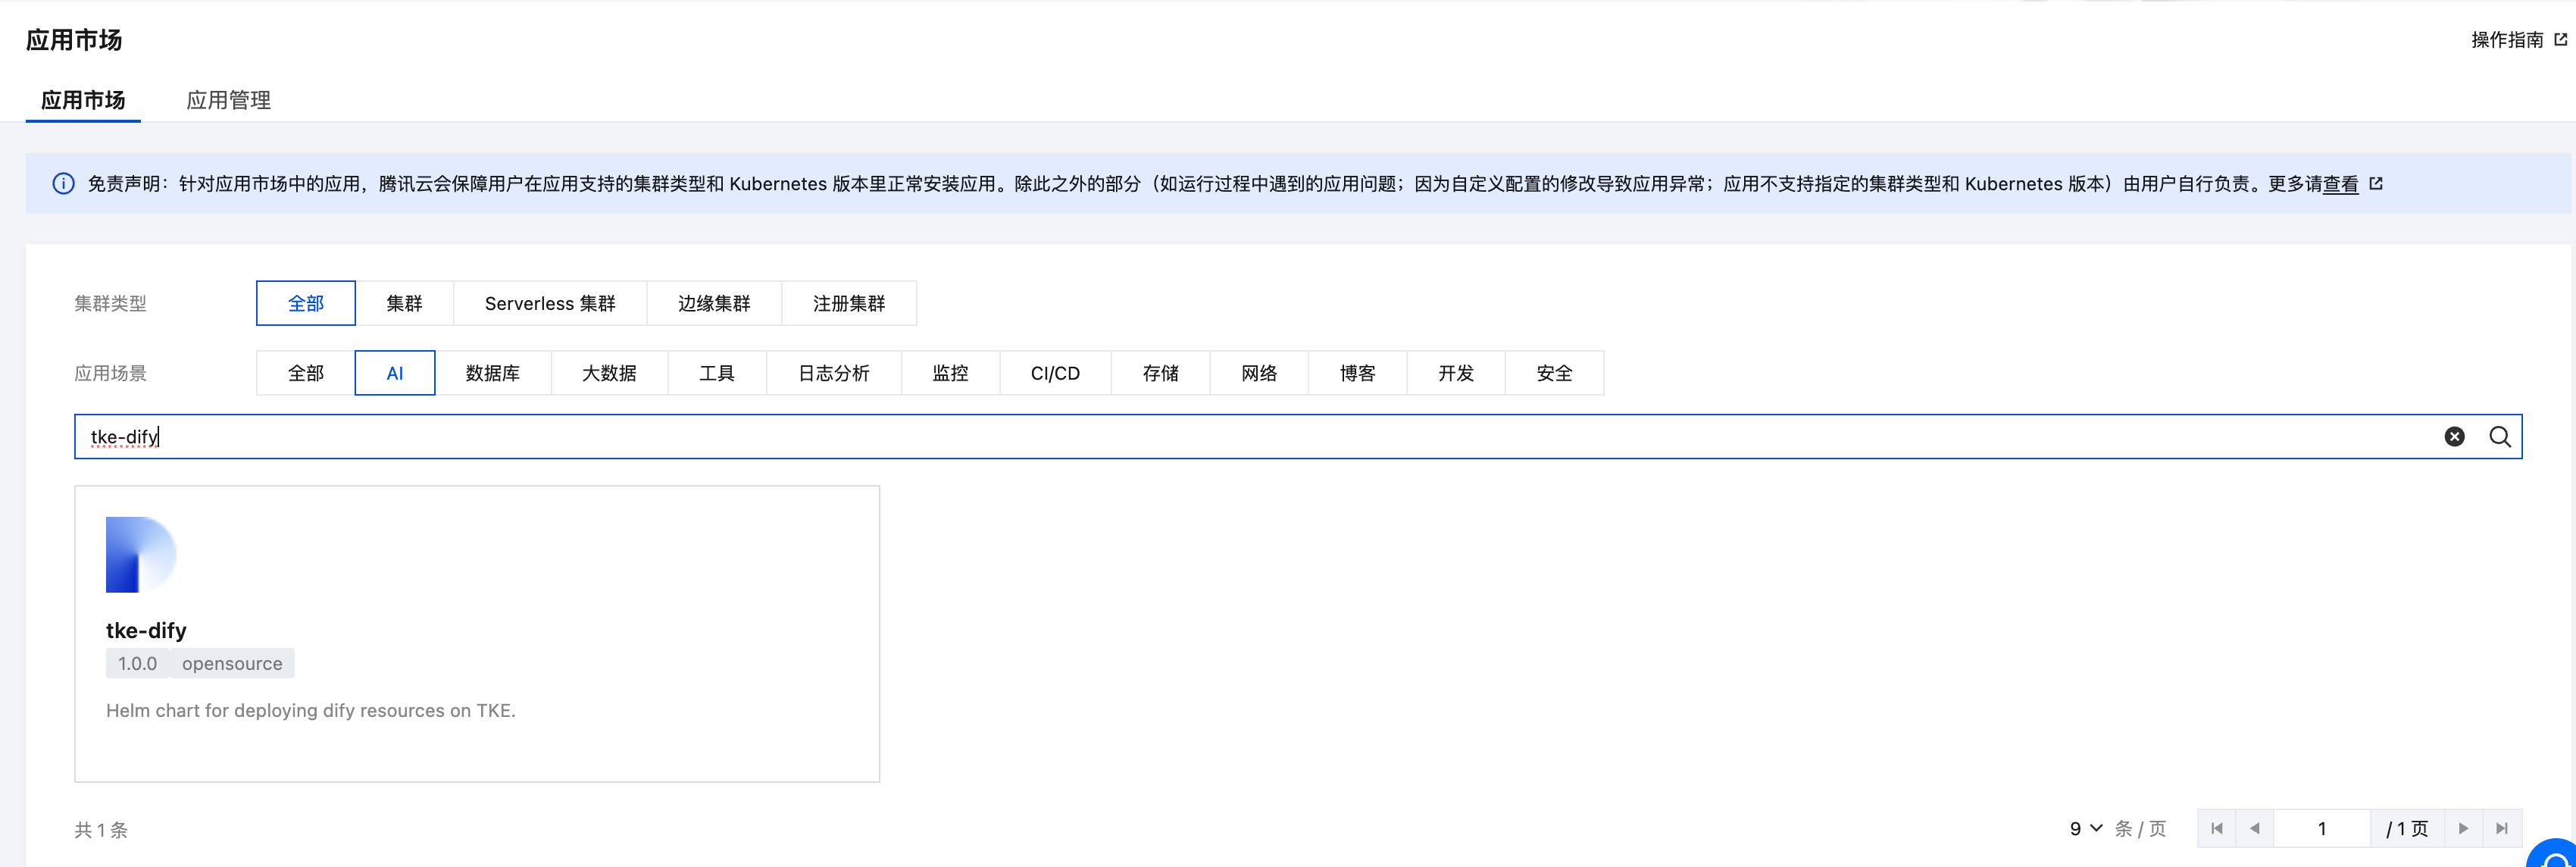This screenshot has width=2576, height=867.
Task: Click the page number input box
Action: (x=2322, y=828)
